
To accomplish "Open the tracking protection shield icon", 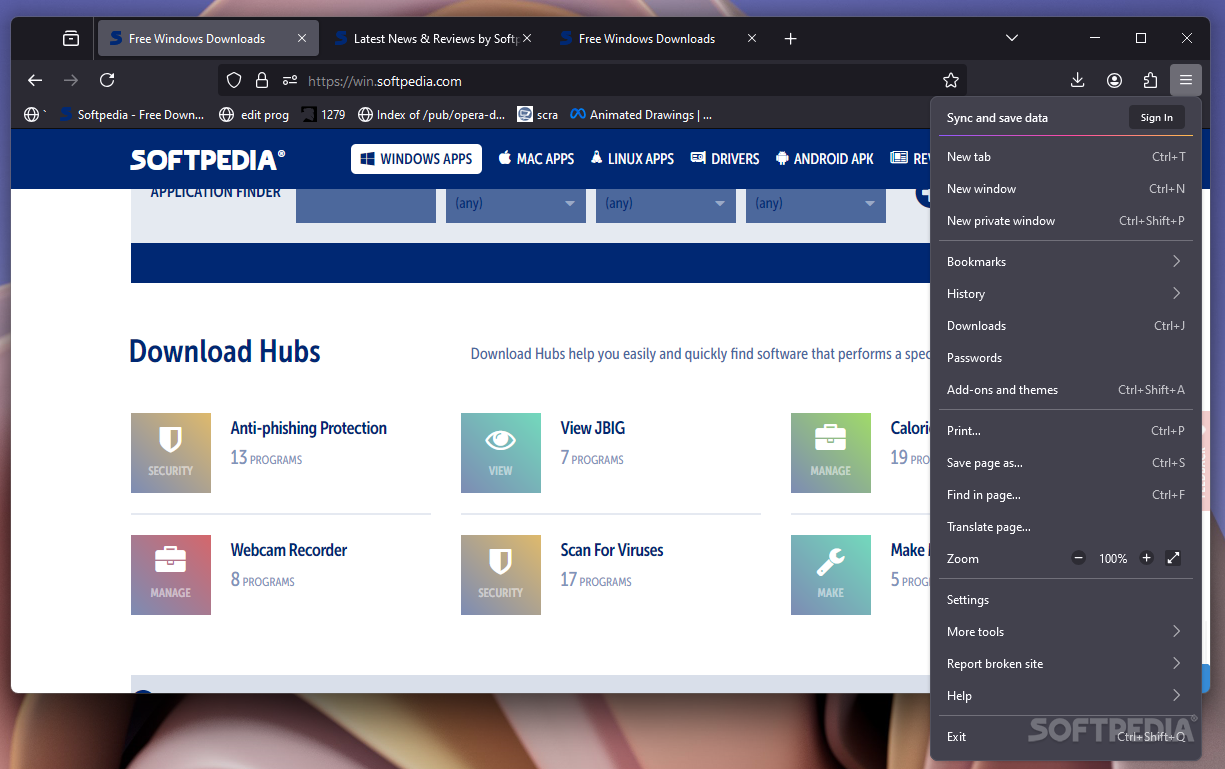I will click(x=234, y=81).
